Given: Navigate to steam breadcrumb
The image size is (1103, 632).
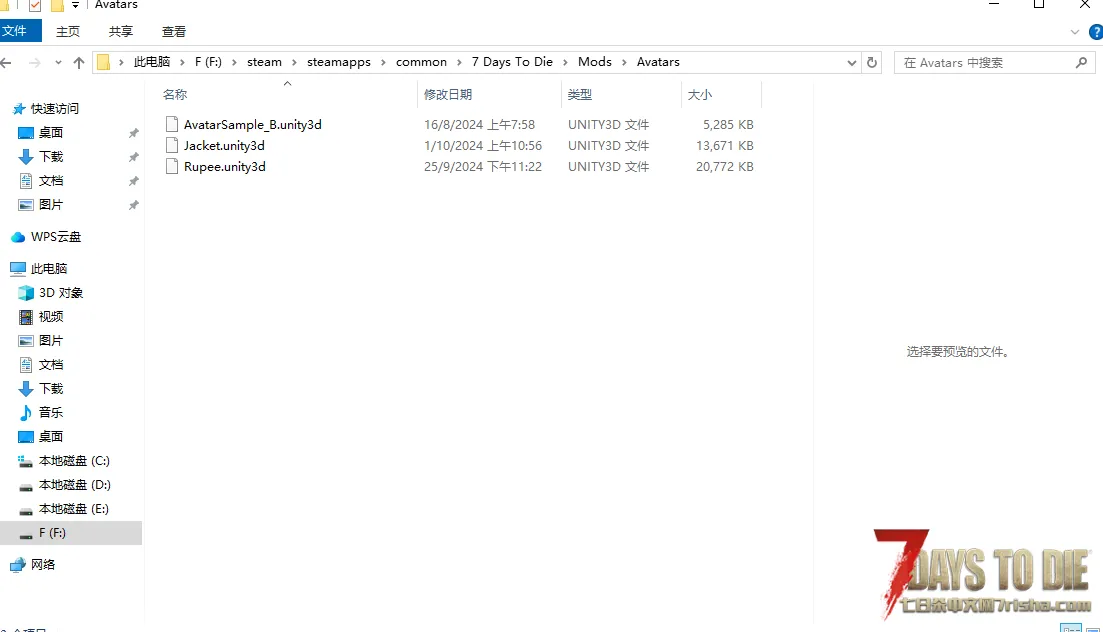Looking at the screenshot, I should click(x=264, y=62).
